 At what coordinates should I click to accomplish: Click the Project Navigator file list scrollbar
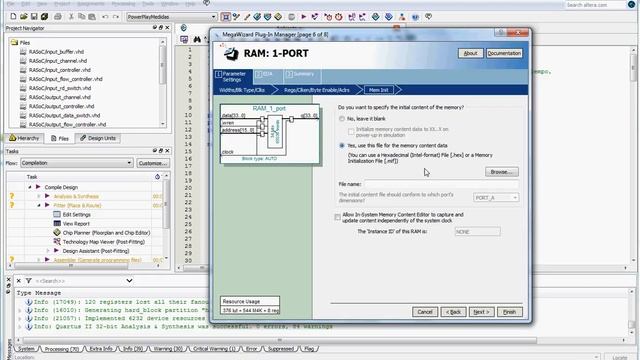tap(162, 64)
